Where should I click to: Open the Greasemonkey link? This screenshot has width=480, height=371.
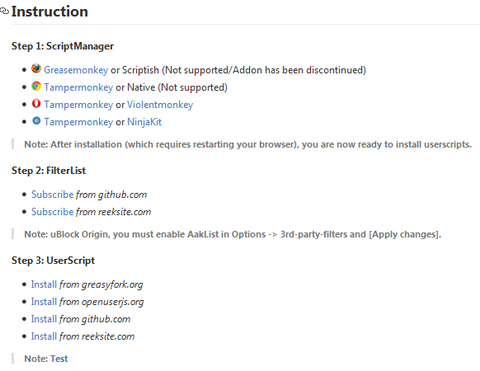tap(76, 70)
